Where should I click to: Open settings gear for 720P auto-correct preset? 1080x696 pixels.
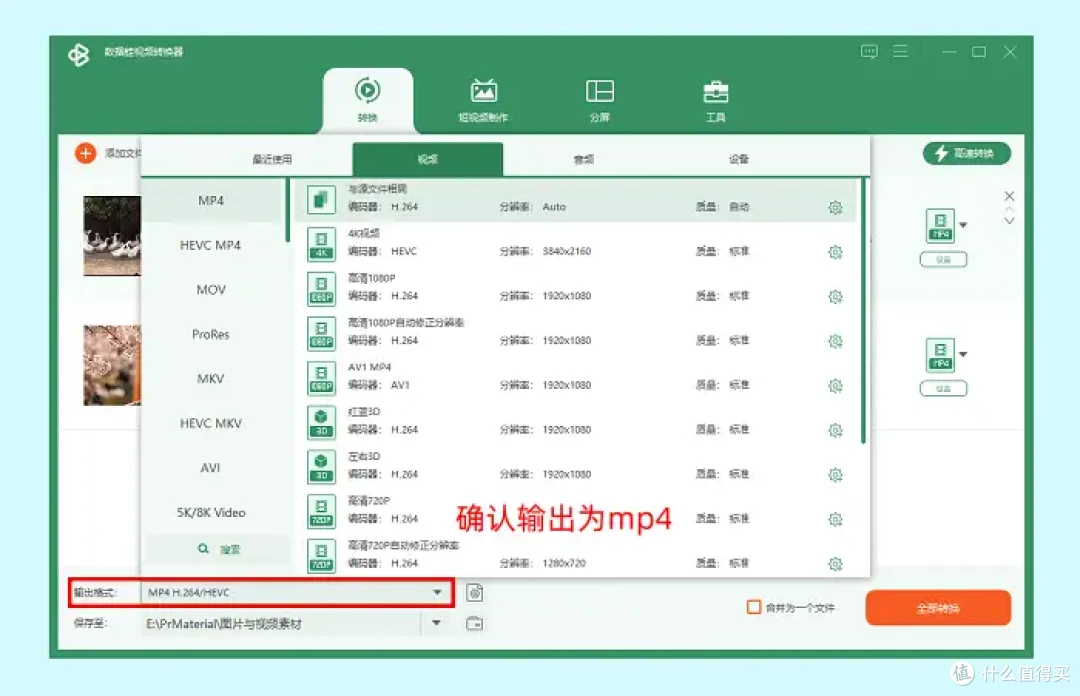click(x=835, y=564)
